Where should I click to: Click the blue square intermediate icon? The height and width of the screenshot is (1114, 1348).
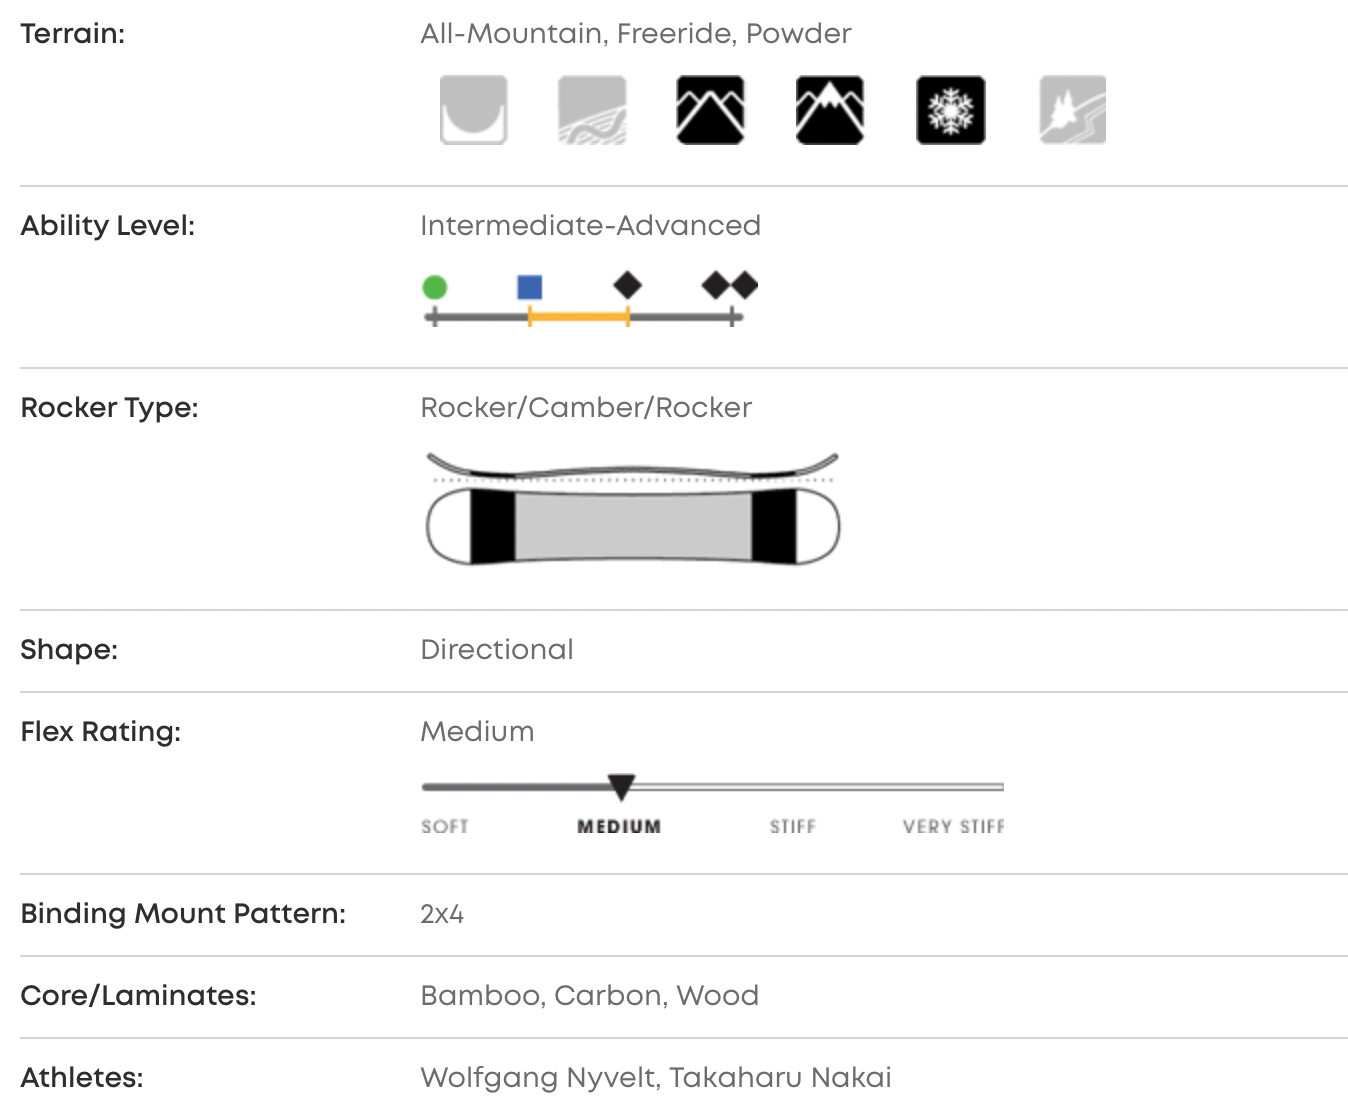pos(530,288)
